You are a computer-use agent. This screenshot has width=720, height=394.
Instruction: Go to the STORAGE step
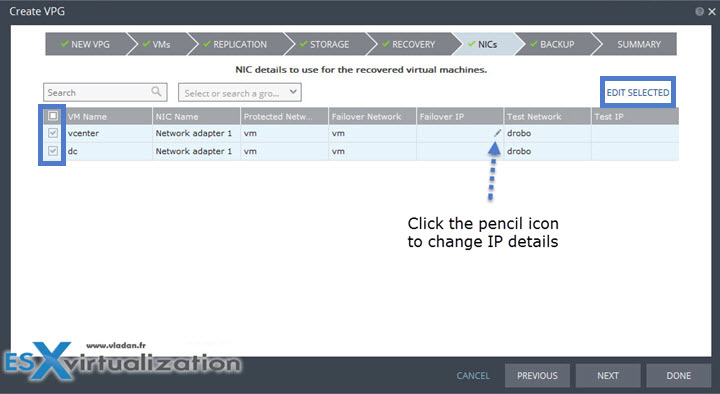pos(325,45)
